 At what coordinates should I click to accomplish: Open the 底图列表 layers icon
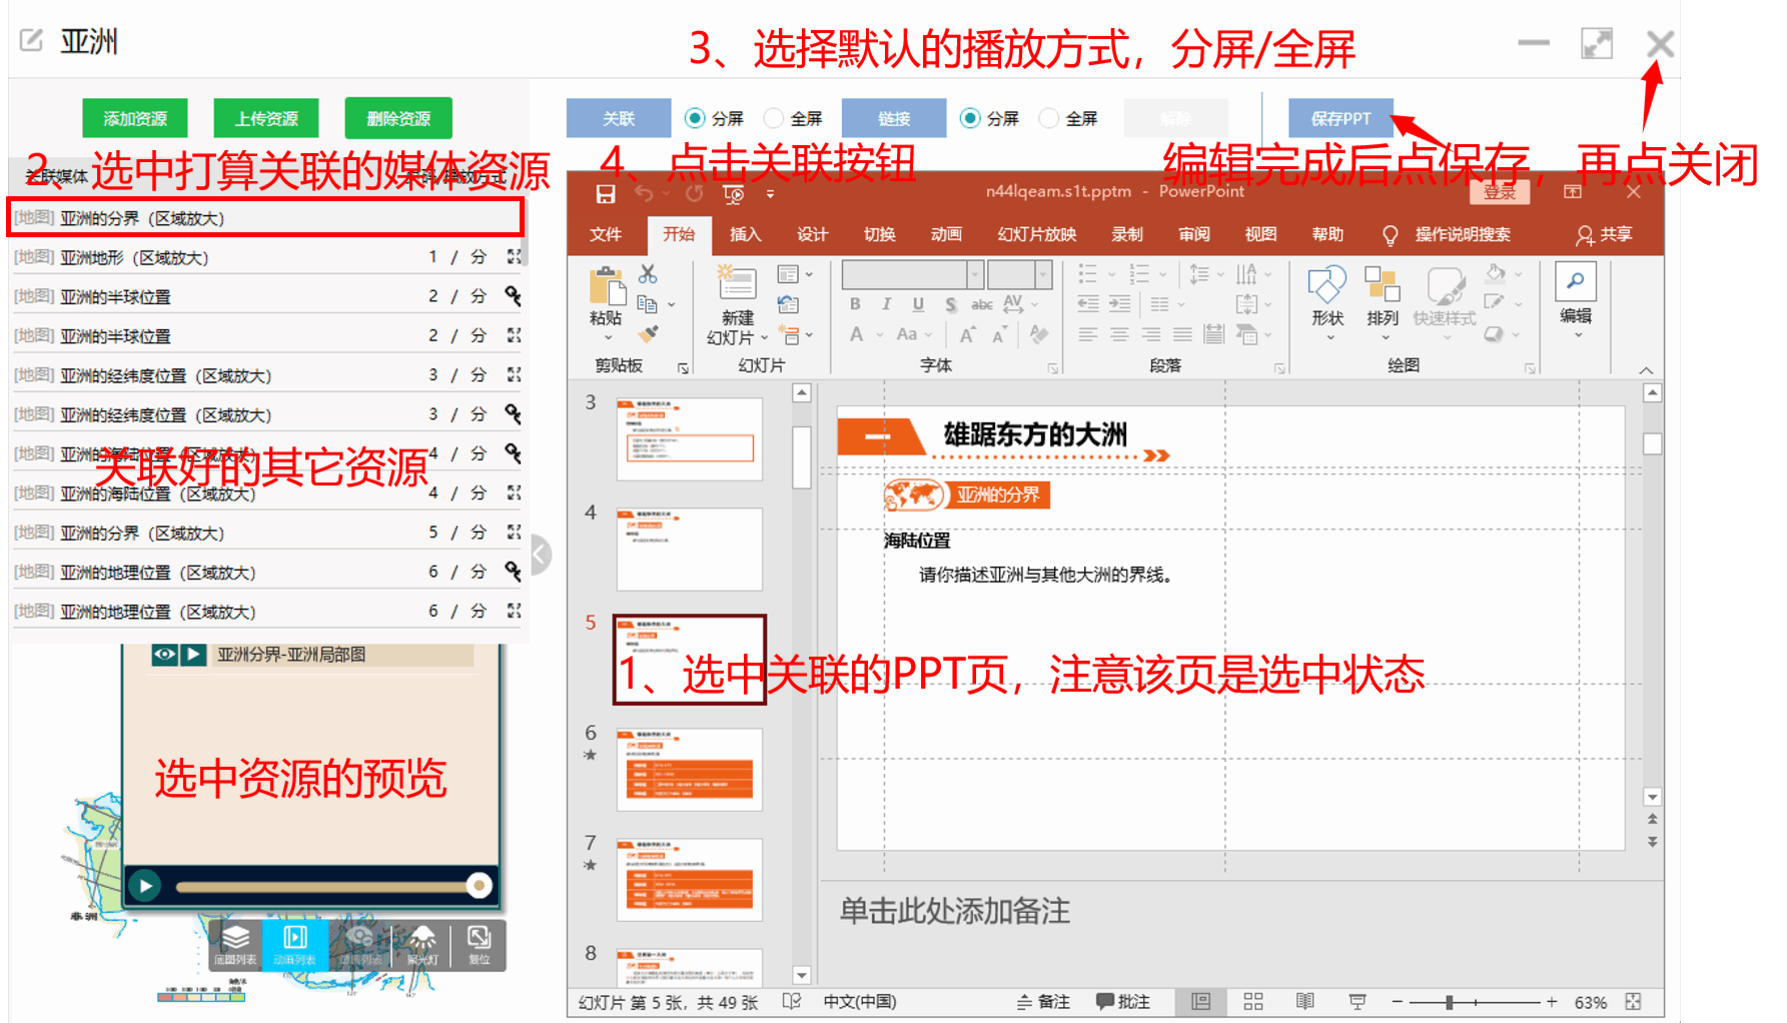point(235,944)
